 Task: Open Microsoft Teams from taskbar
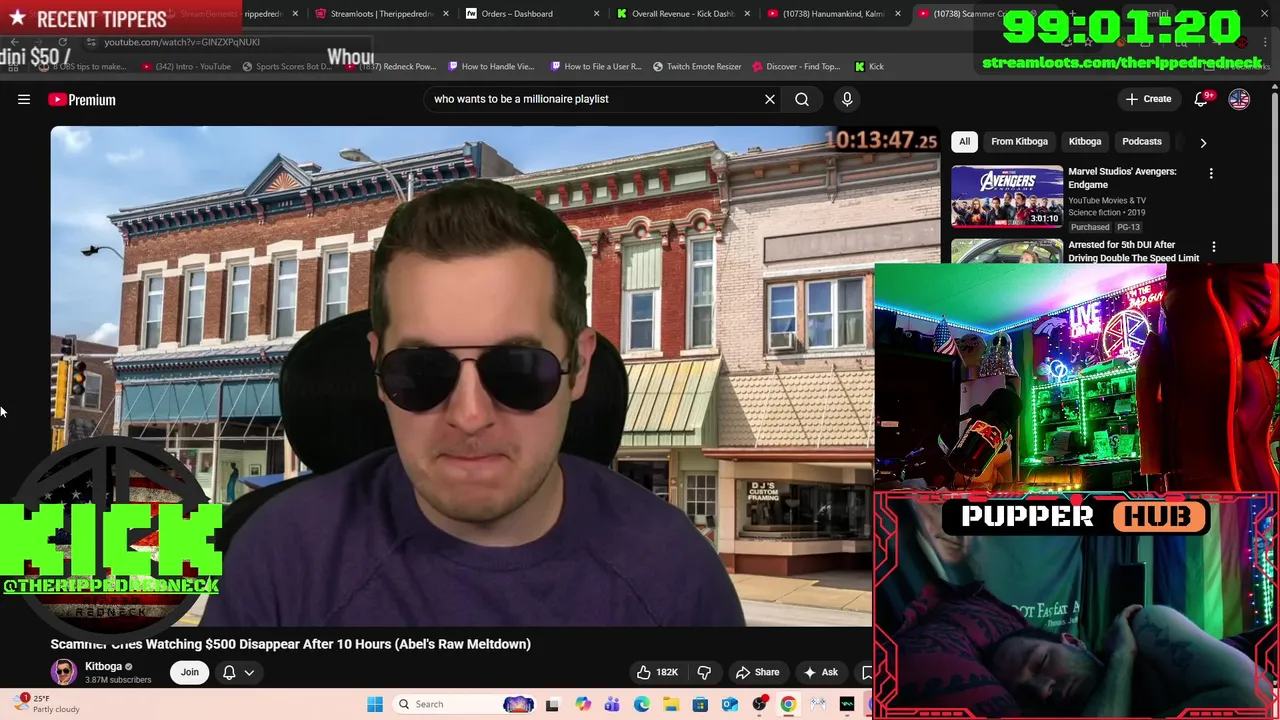pyautogui.click(x=612, y=704)
